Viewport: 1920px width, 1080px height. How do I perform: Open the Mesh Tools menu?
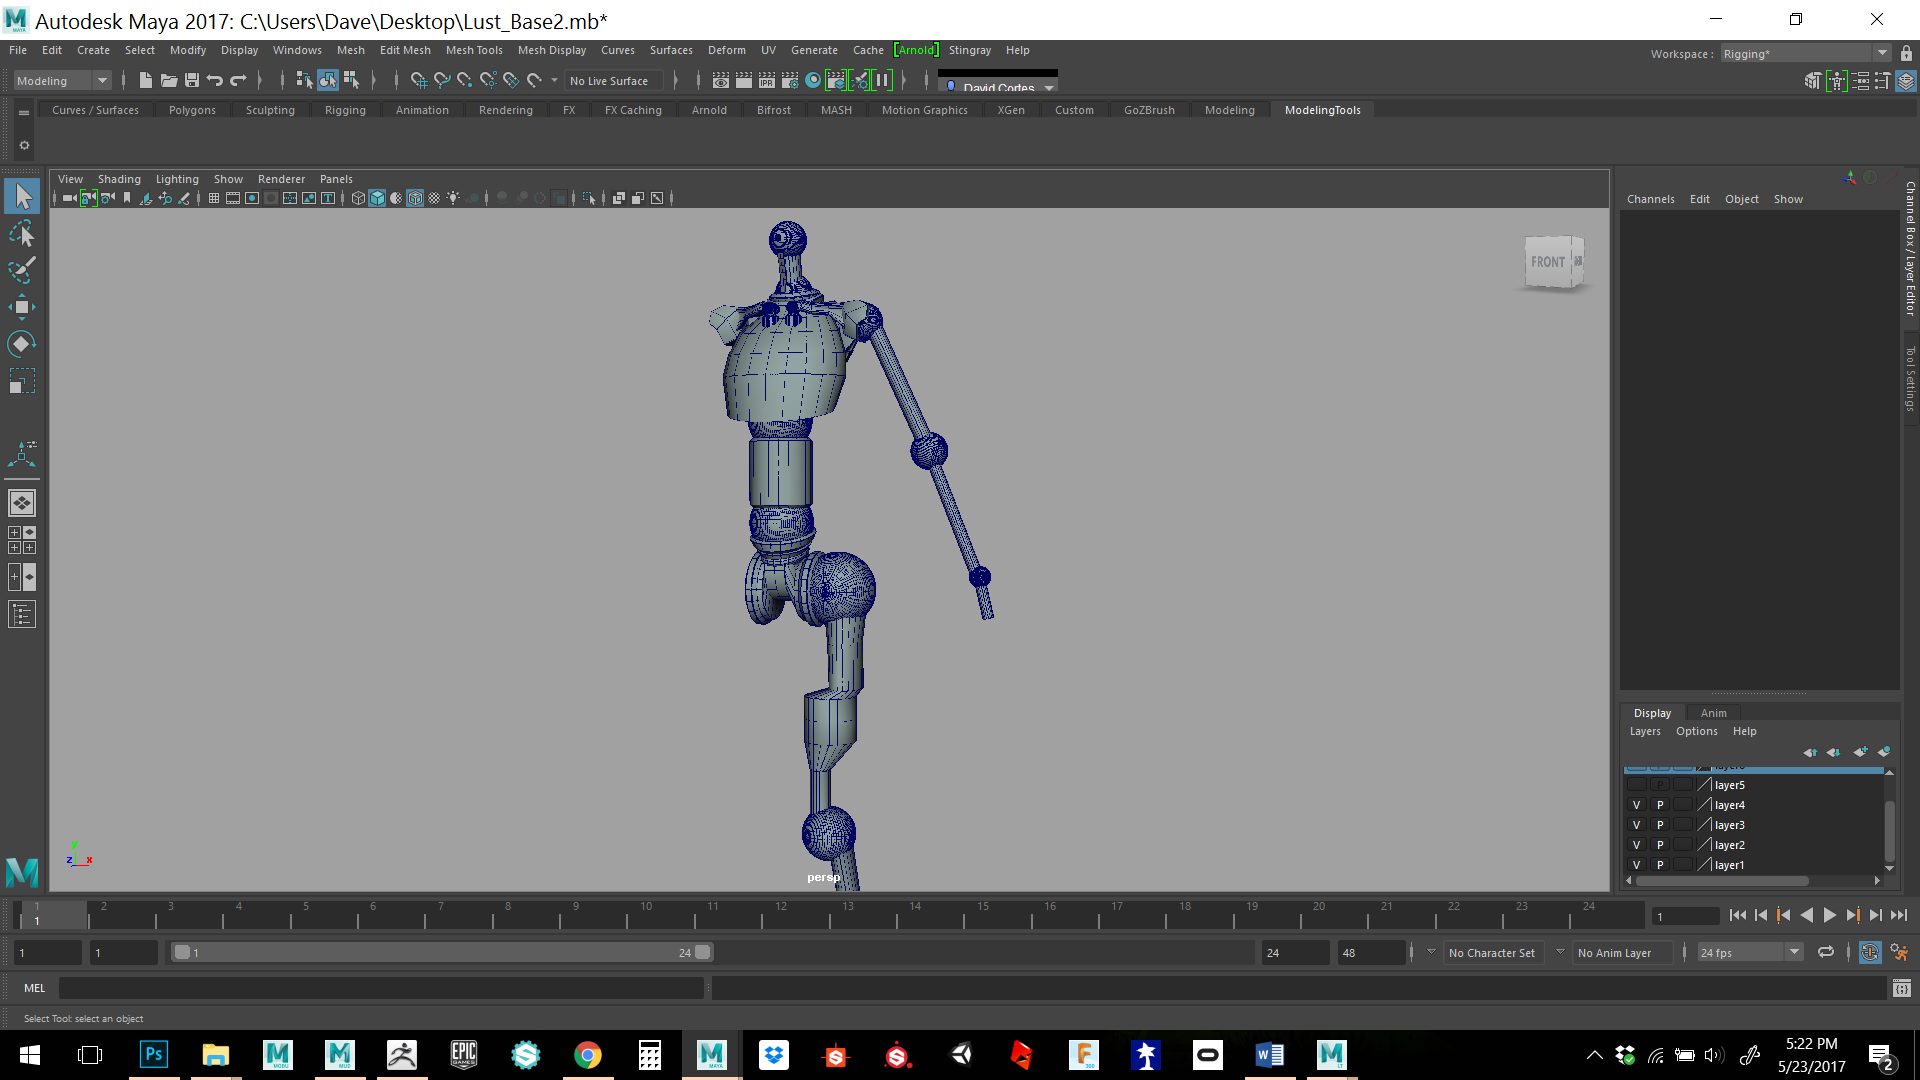pyautogui.click(x=474, y=50)
